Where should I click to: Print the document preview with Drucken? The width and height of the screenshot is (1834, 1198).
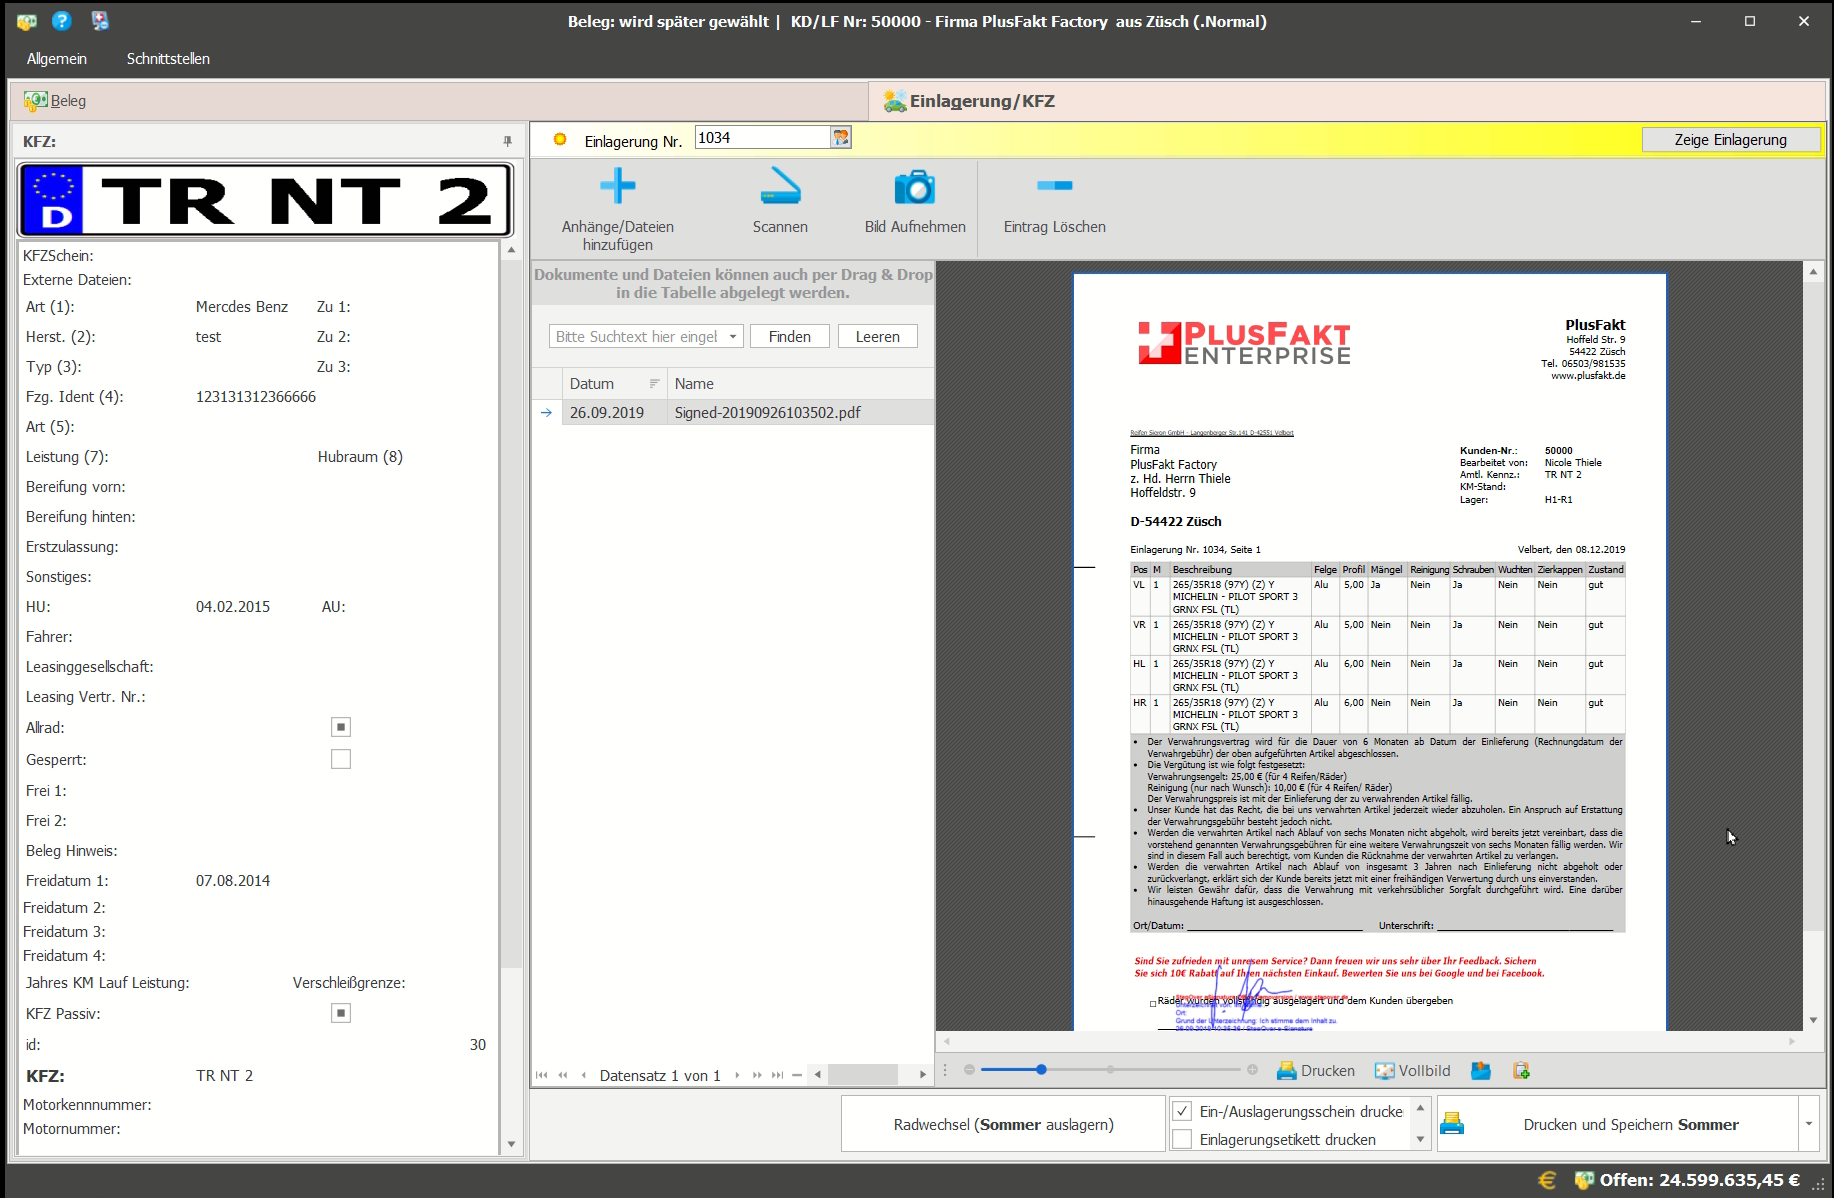(1316, 1070)
